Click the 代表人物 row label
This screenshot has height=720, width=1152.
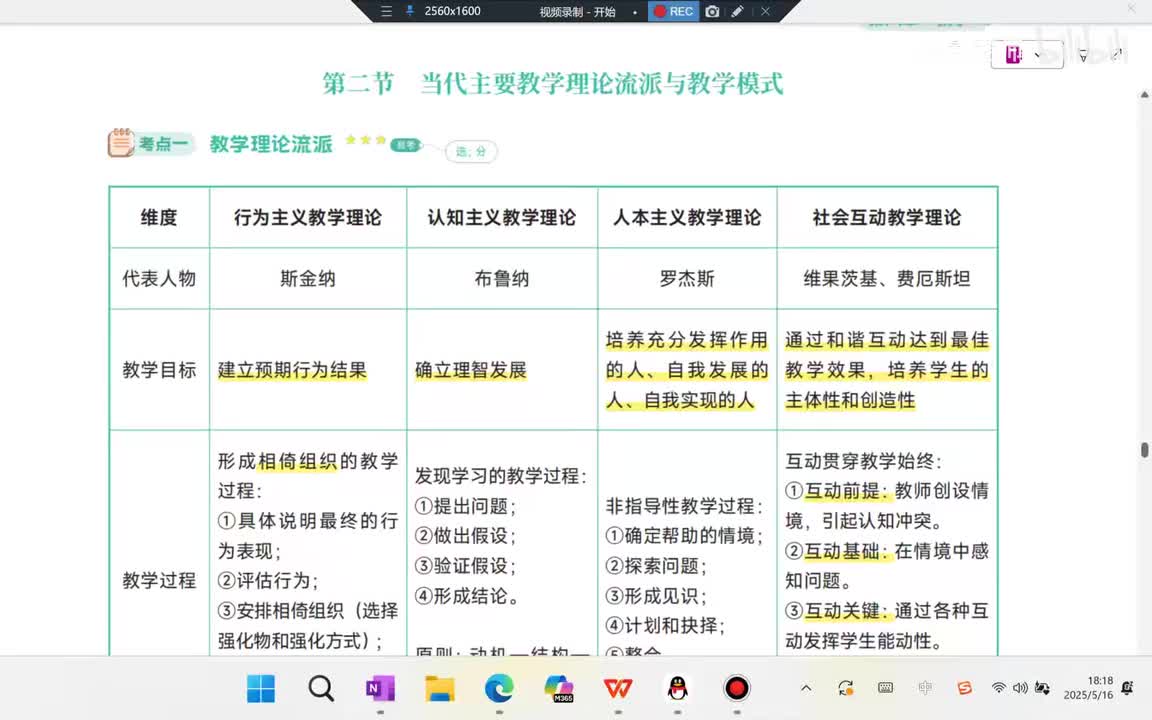coord(159,278)
